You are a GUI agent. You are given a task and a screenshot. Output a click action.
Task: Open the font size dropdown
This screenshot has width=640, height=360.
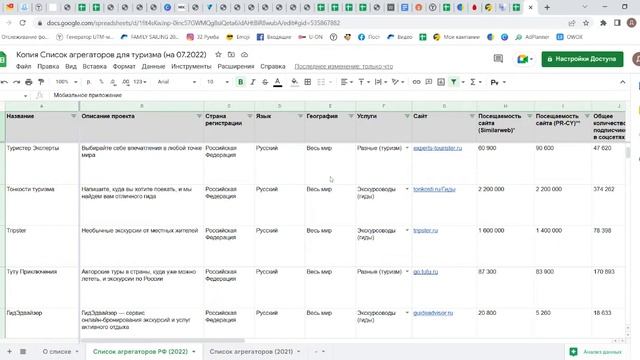point(218,82)
